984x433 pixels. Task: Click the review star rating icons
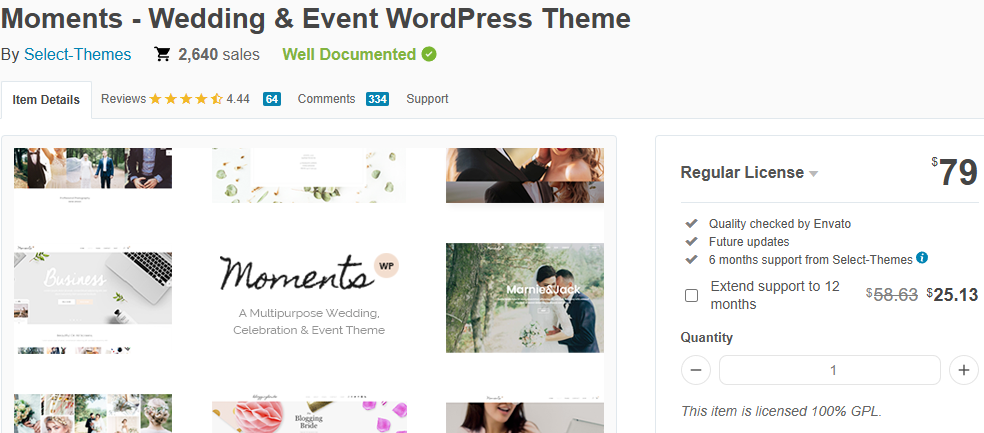click(186, 99)
